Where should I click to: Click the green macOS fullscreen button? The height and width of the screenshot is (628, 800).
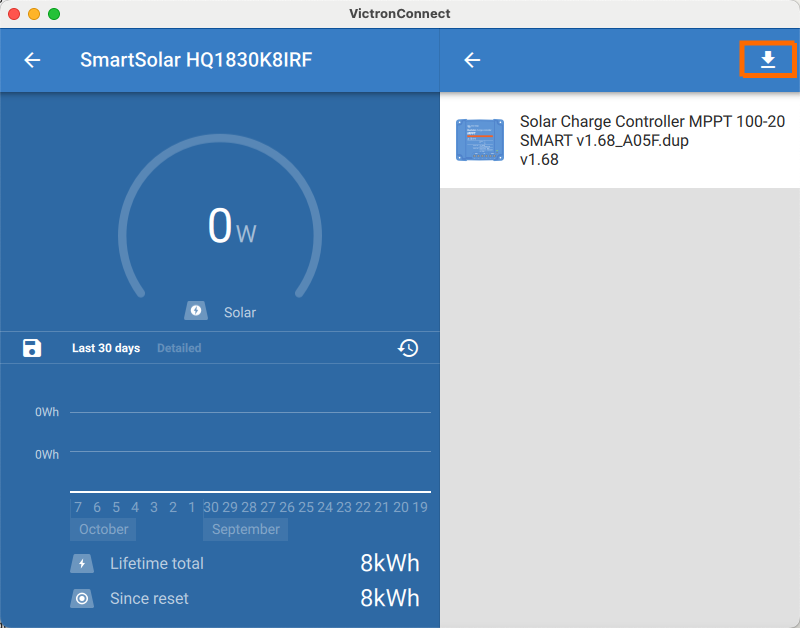point(54,14)
